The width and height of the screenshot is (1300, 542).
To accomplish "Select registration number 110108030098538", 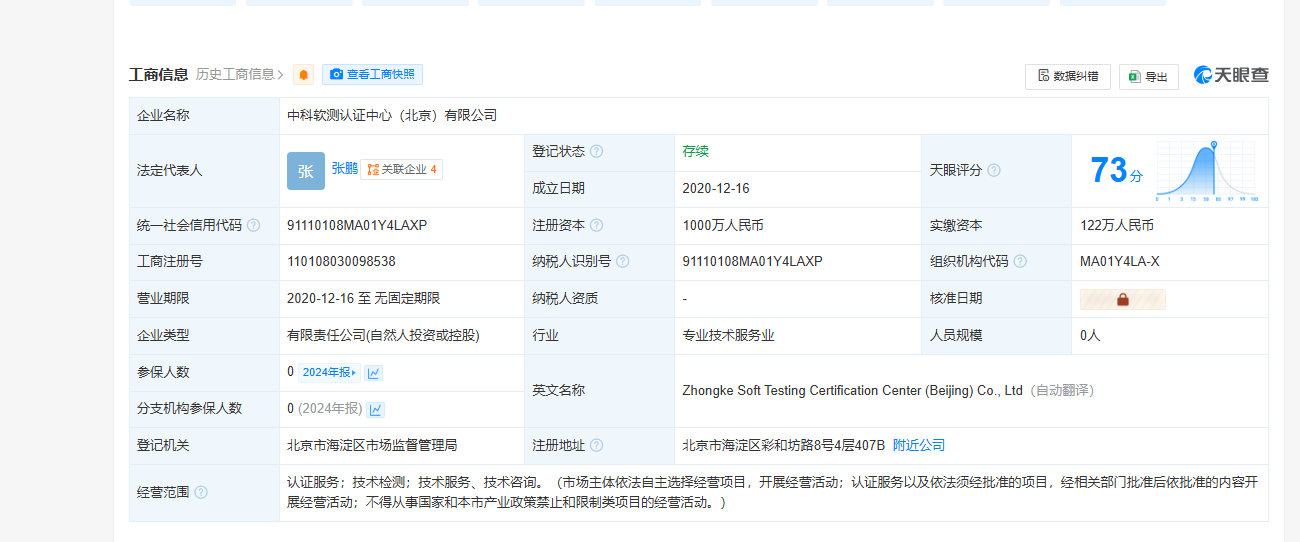I will pos(341,262).
